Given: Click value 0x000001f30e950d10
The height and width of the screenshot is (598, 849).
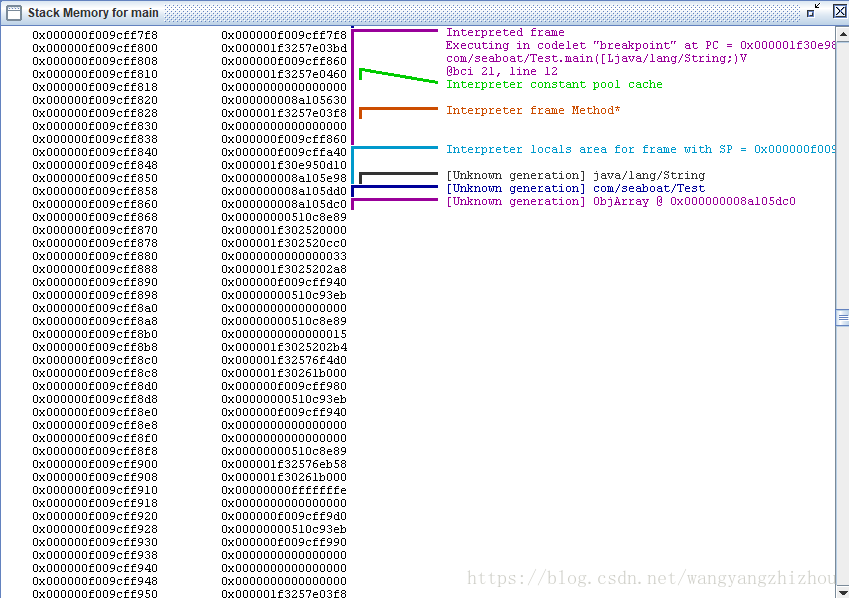Looking at the screenshot, I should click(x=284, y=165).
